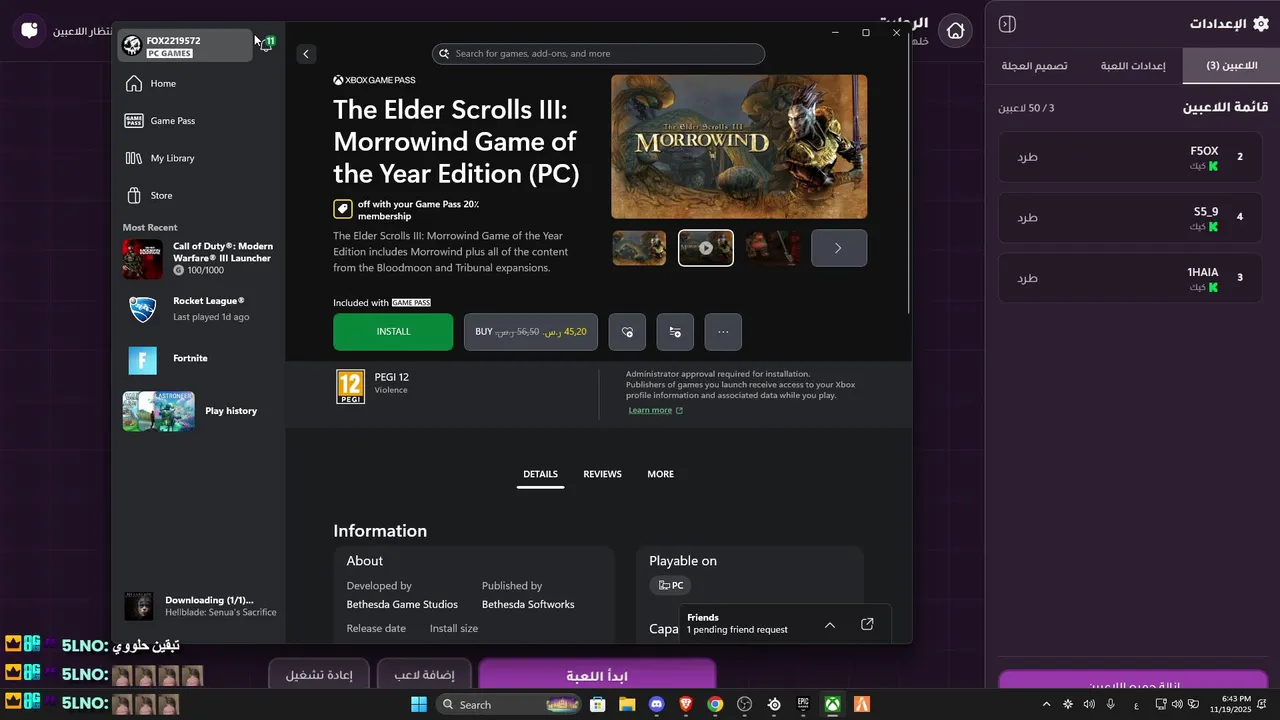Open Discord from taskbar
Screen dimensions: 1280x720
pos(656,704)
